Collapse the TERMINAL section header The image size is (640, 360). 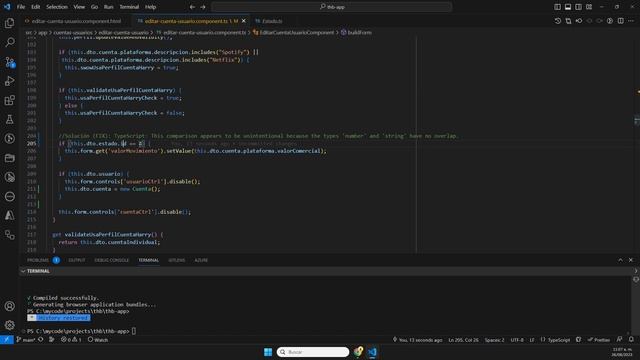(38, 271)
